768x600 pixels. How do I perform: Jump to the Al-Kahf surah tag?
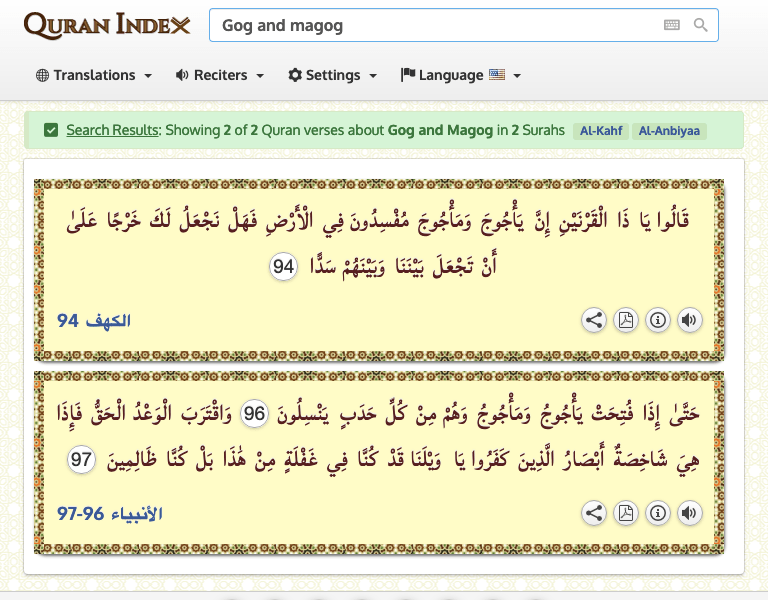[601, 131]
